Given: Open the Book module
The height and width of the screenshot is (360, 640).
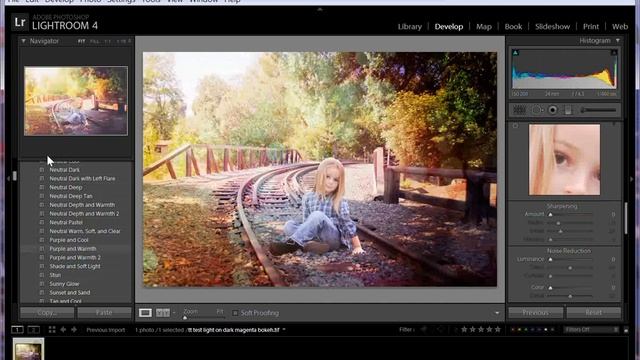Looking at the screenshot, I should 513,27.
